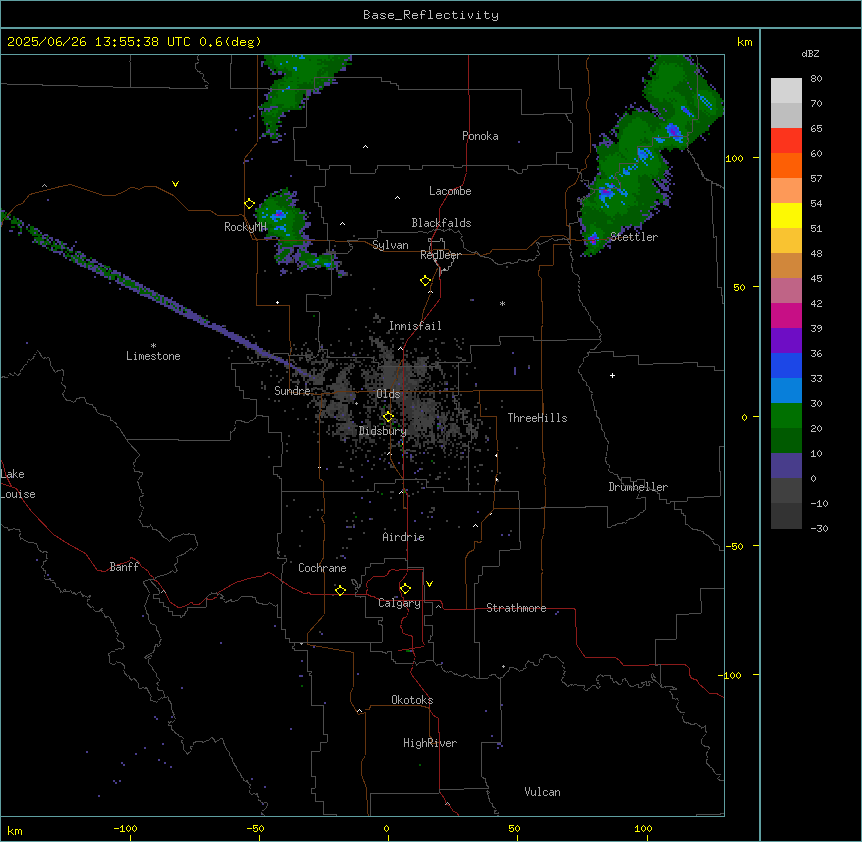Viewport: 862px width, 842px height.
Task: Select the Ponoka label
Action: point(480,136)
